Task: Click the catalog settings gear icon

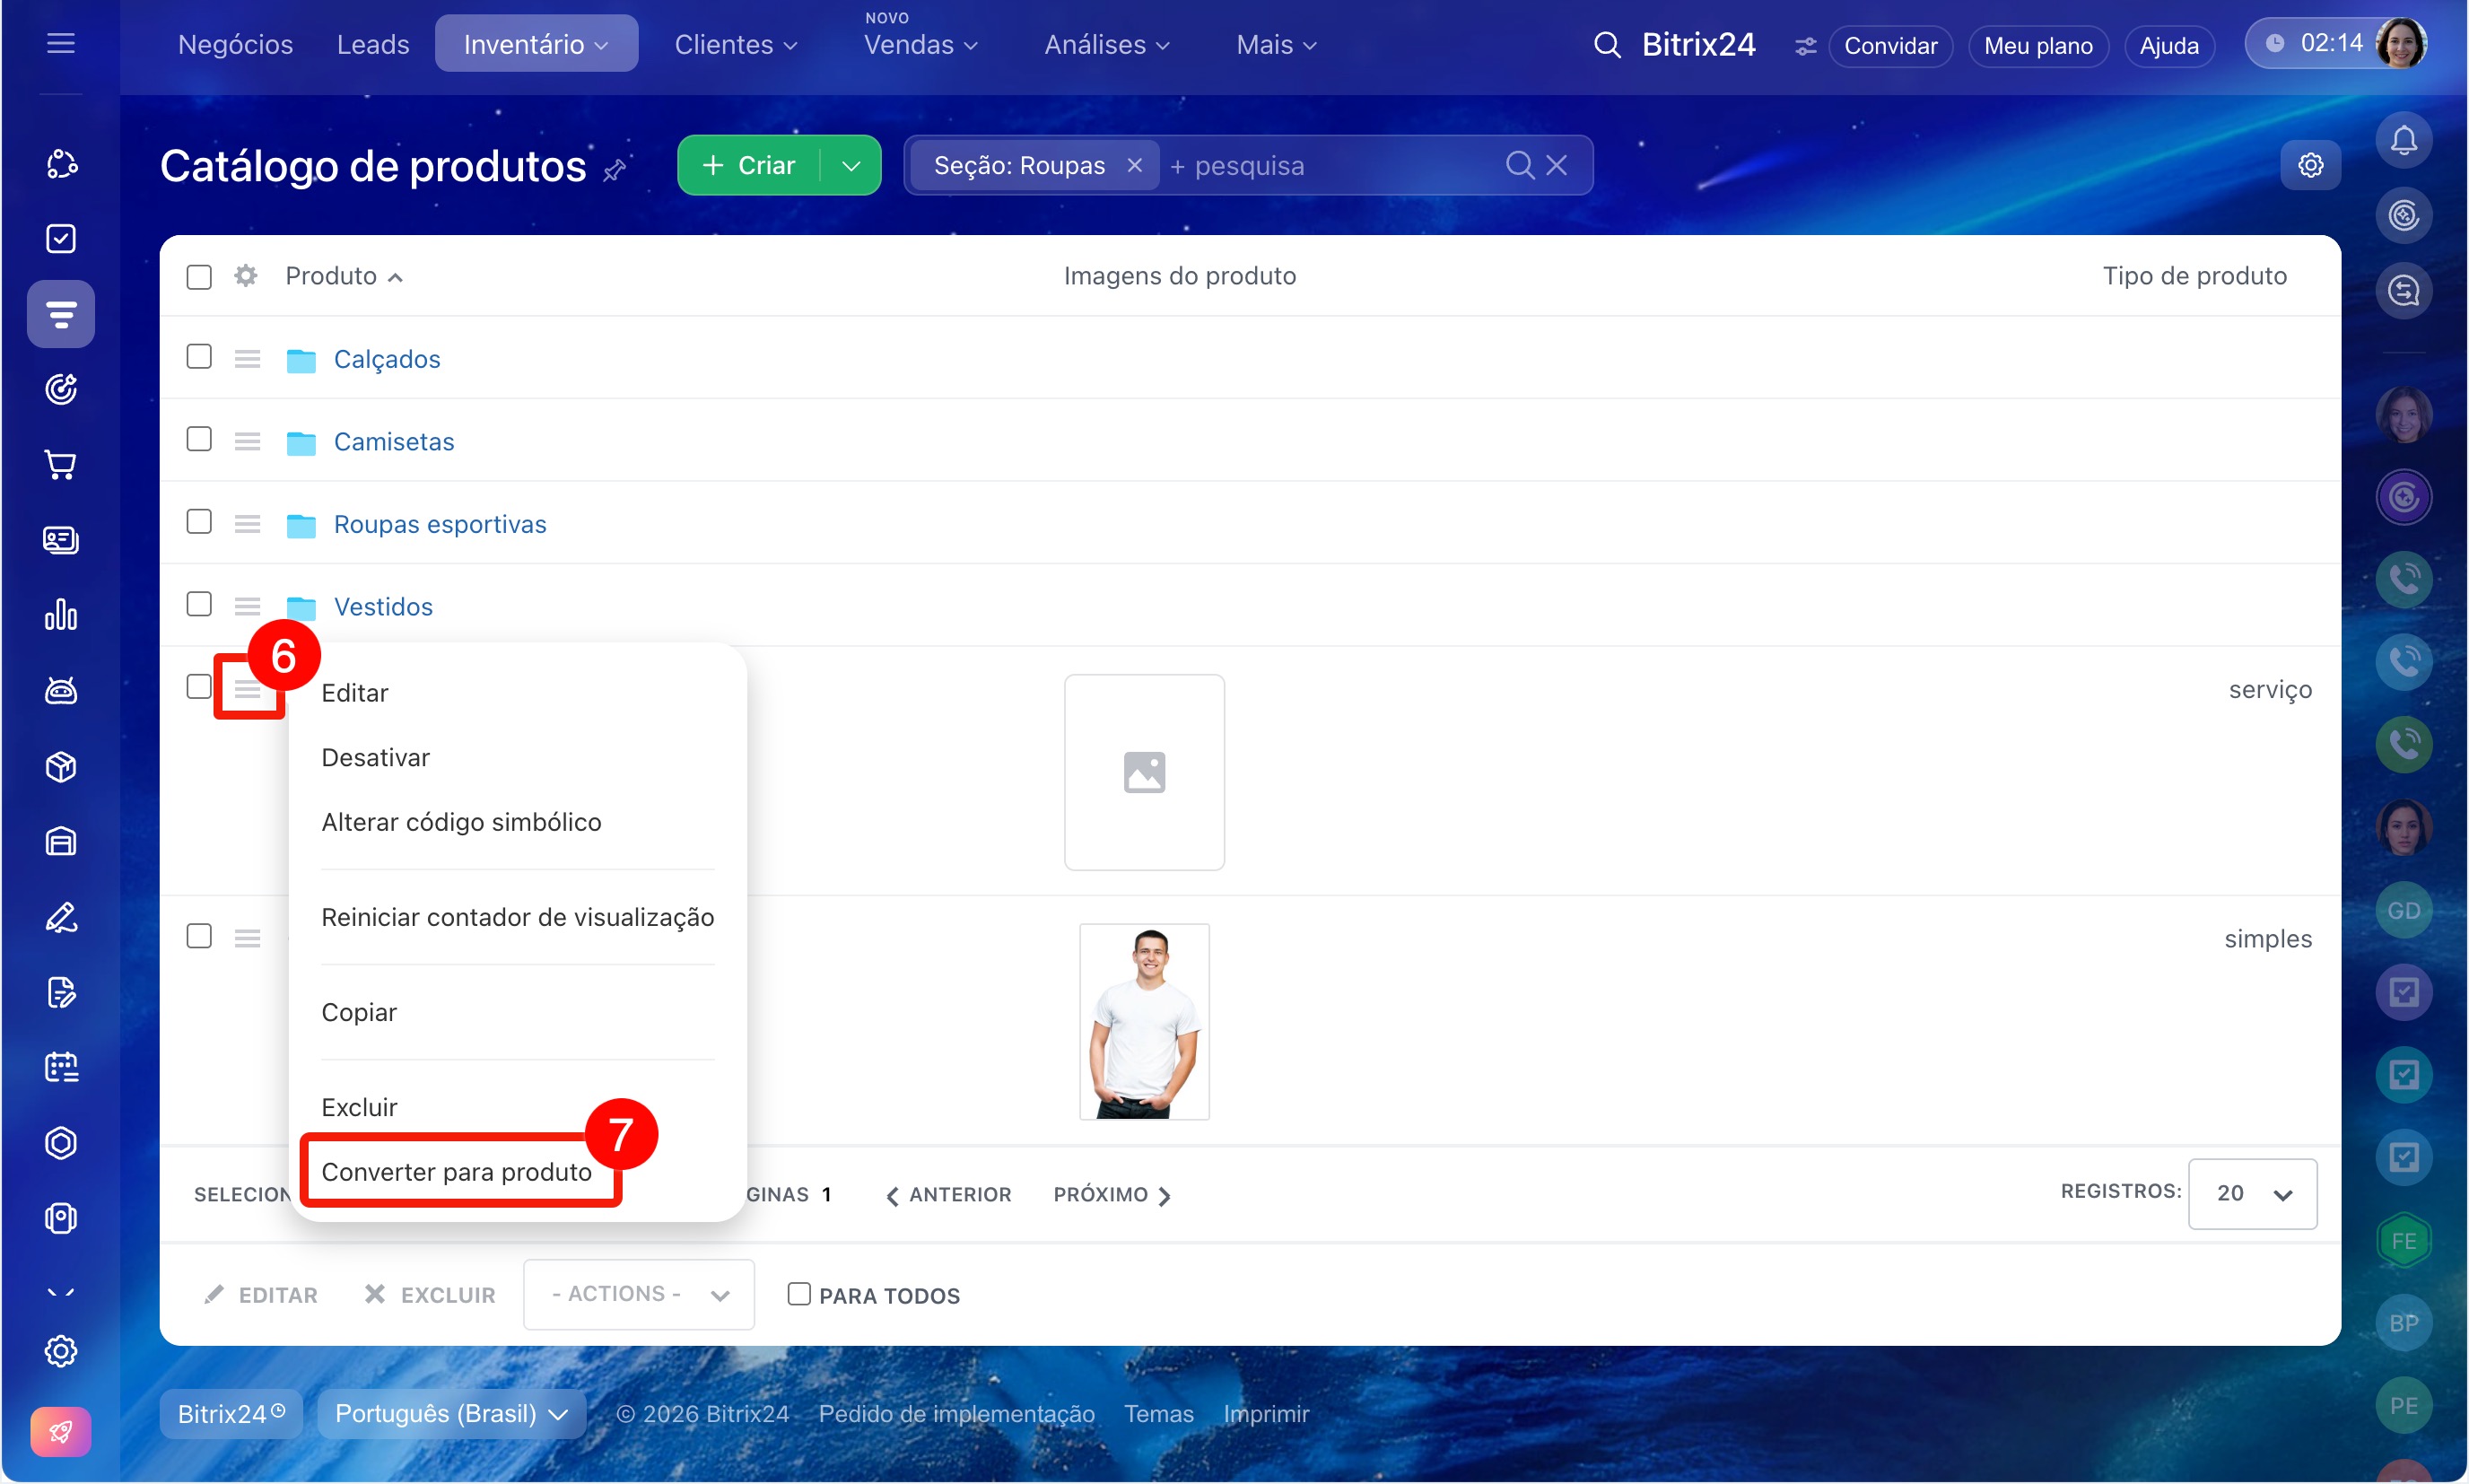Action: (2309, 165)
